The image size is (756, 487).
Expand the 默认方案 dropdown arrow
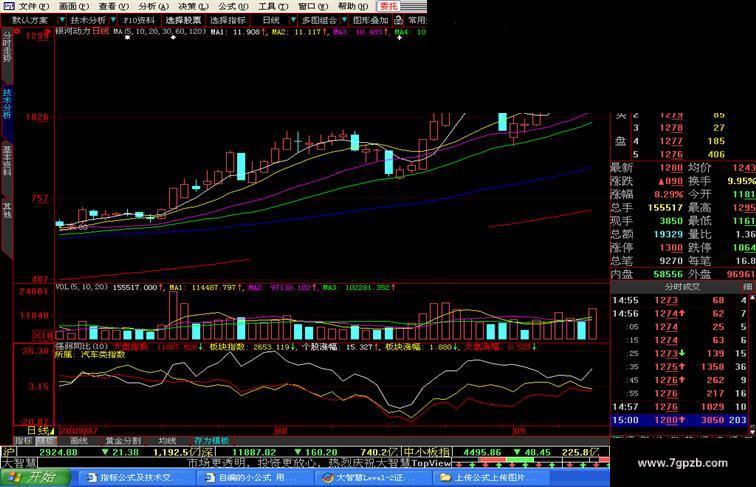[62, 20]
